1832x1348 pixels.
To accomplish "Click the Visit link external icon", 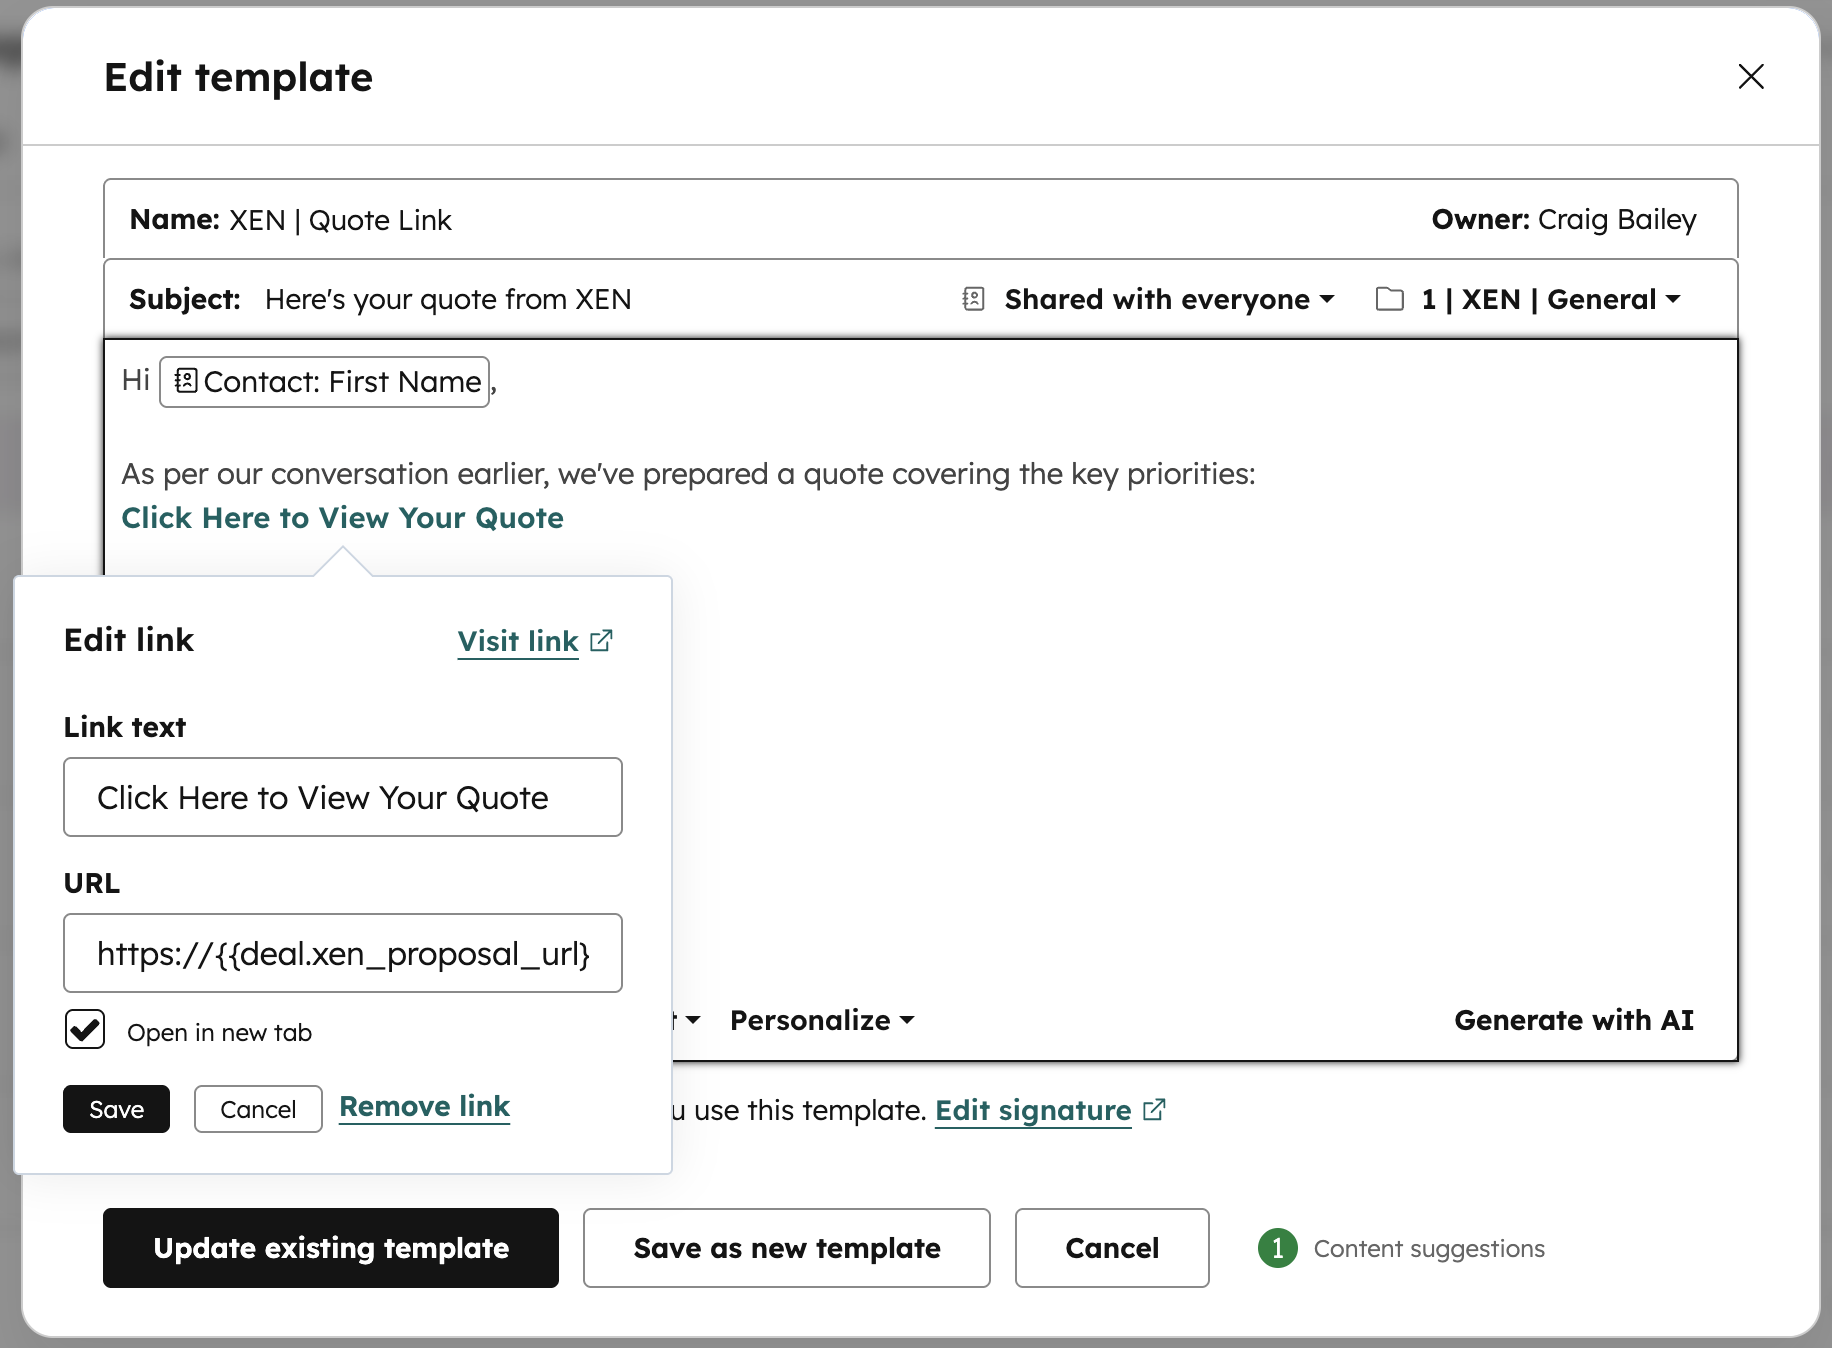I will coord(601,641).
